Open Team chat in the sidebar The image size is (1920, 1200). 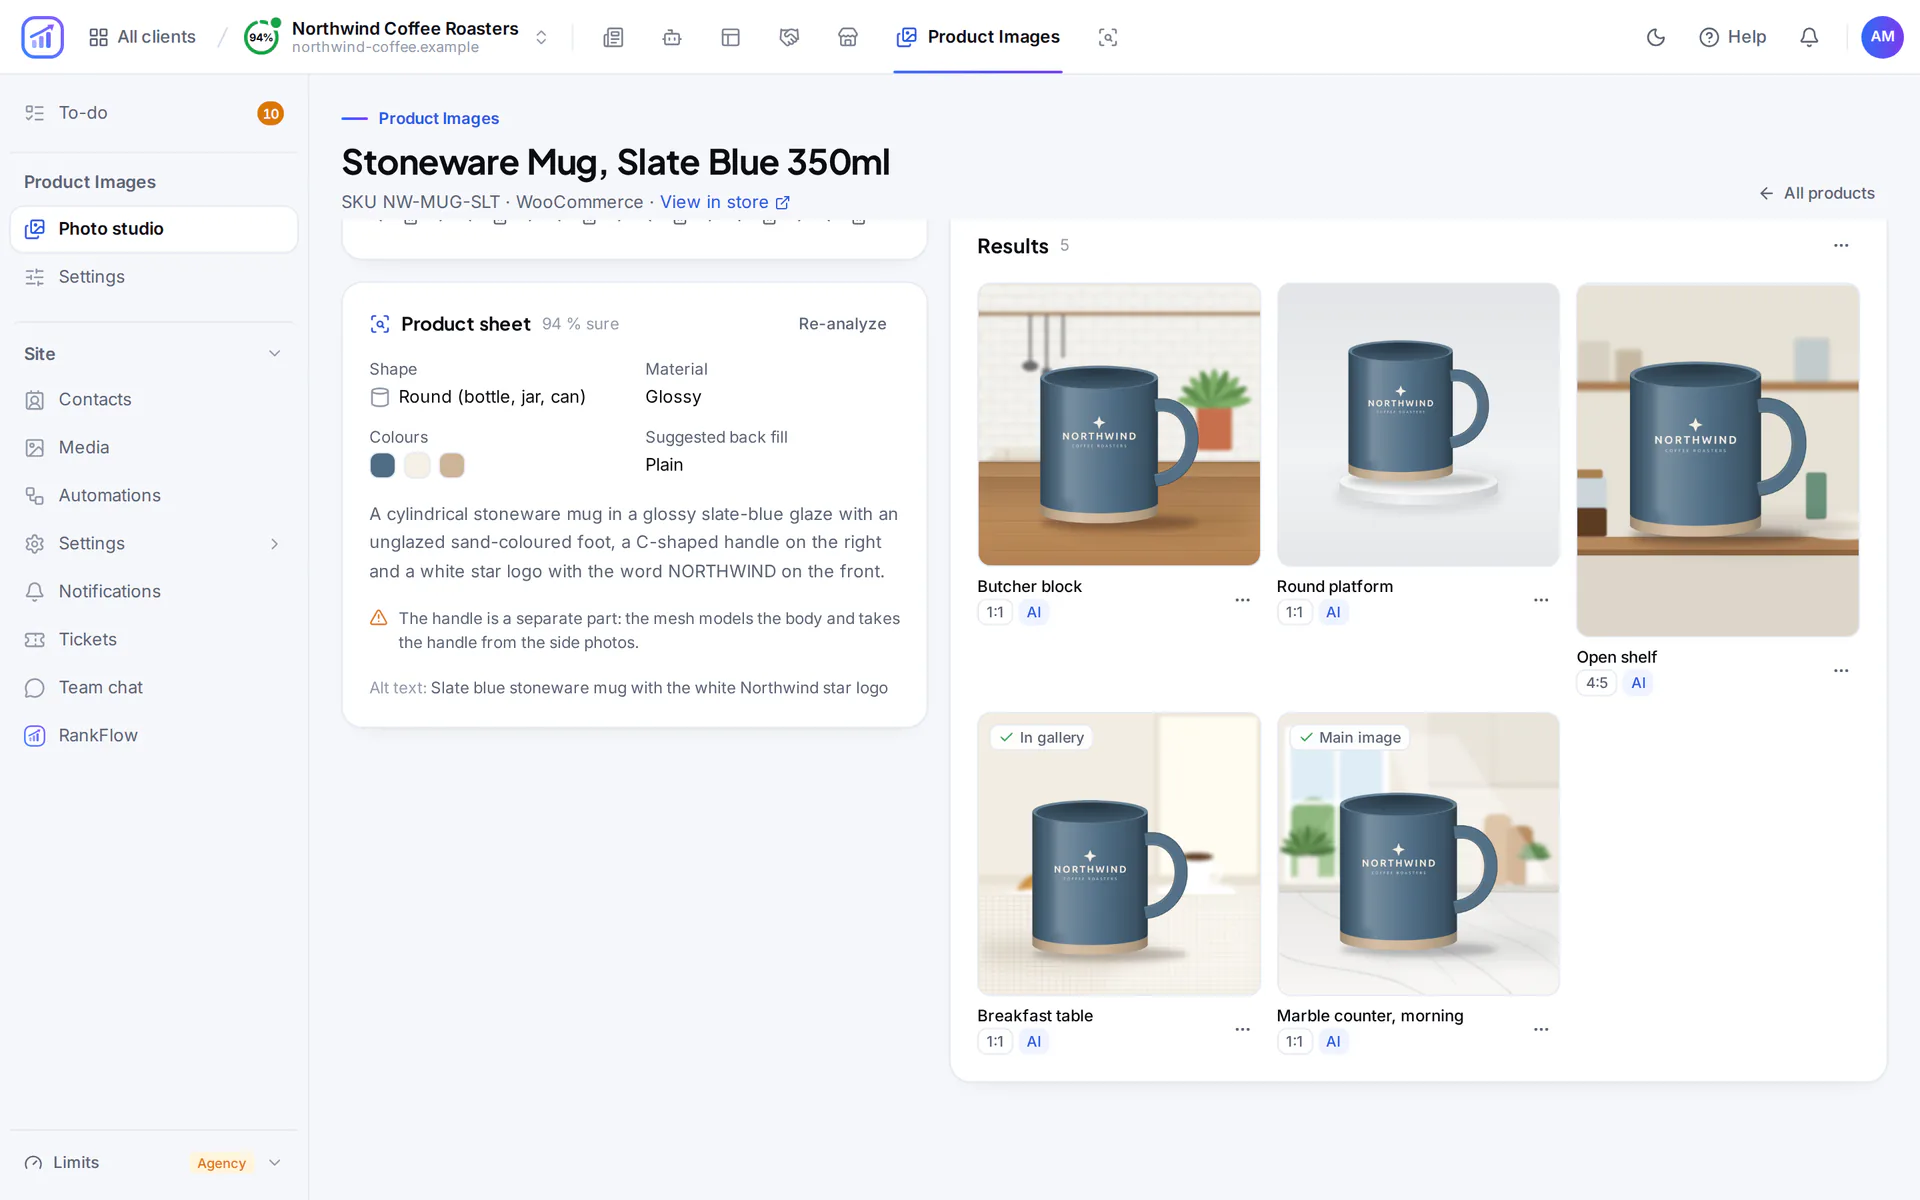click(154, 688)
